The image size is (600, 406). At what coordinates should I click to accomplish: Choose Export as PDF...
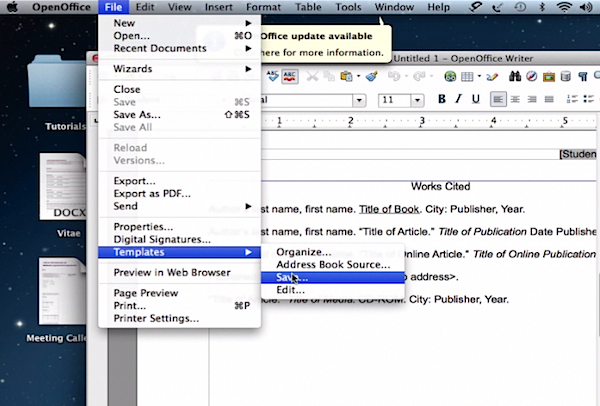point(180,193)
